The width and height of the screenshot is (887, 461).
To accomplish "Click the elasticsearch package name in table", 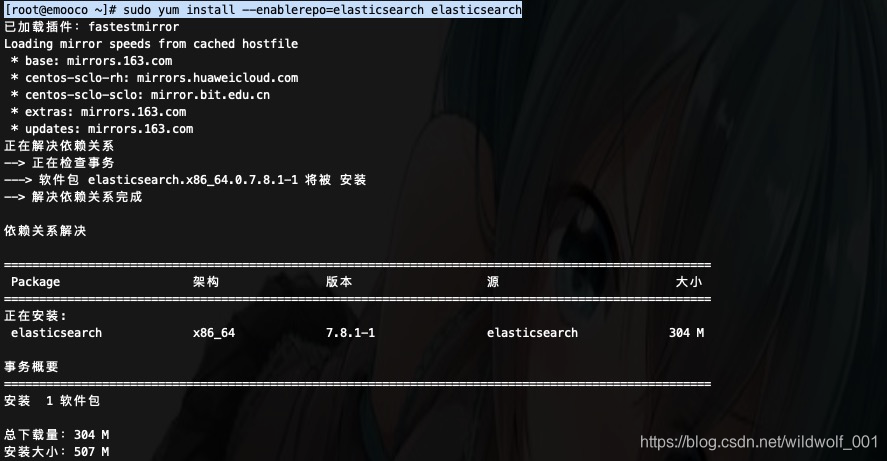I will click(56, 333).
